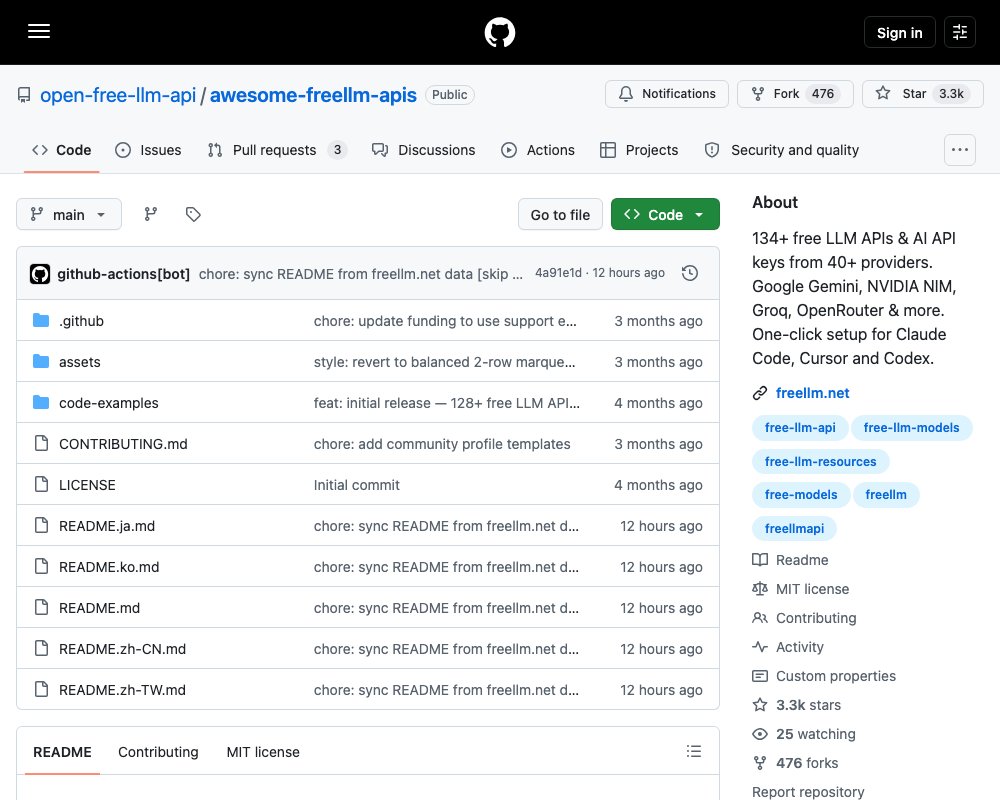Viewport: 1000px width, 800px height.
Task: Open the .github folder
Action: (x=81, y=321)
